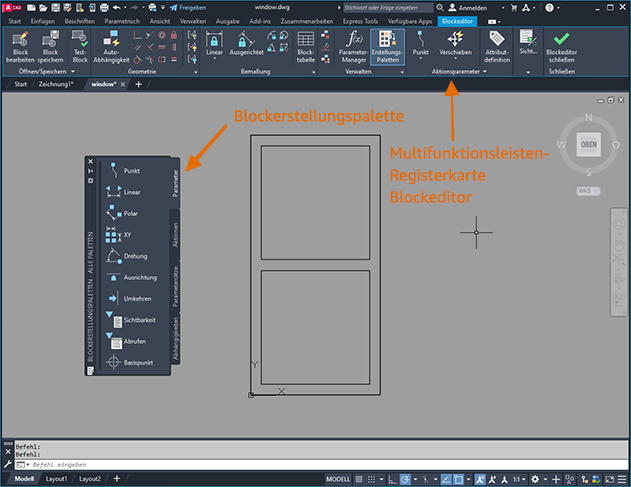Screen dimensions: 631x487
Task: Click Block bearbeiten in the ribbon
Action: click(21, 46)
